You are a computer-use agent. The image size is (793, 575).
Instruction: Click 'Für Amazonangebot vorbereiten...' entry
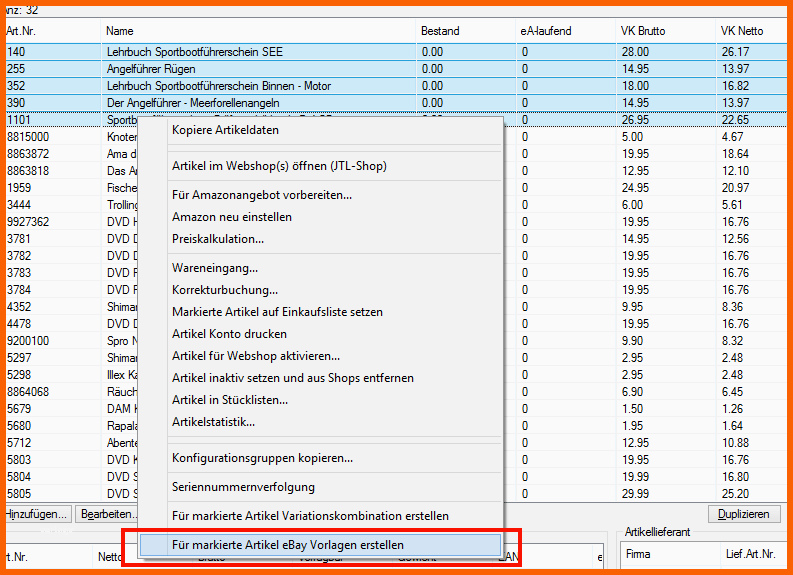[320, 195]
